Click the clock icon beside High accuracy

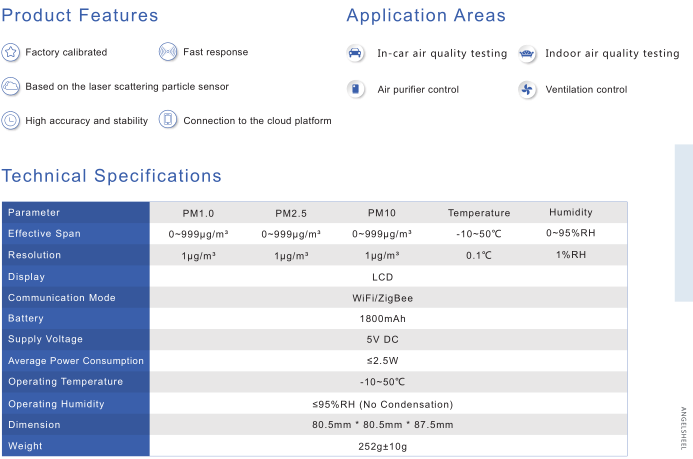click(11, 120)
